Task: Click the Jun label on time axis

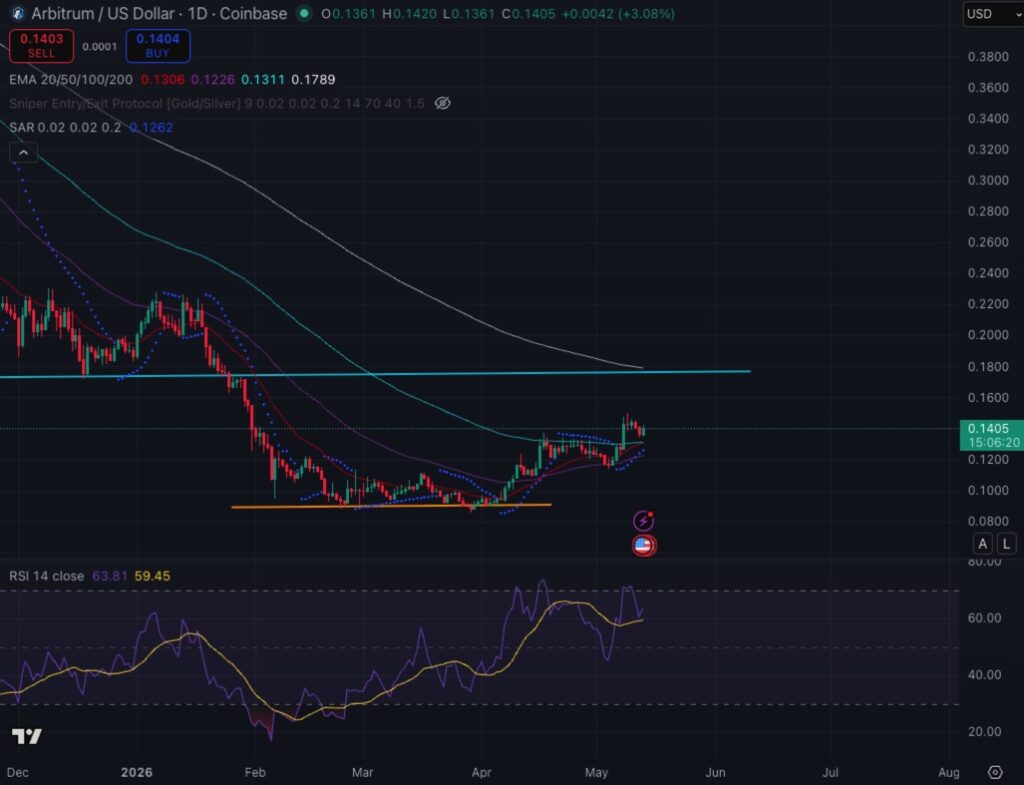Action: 715,773
